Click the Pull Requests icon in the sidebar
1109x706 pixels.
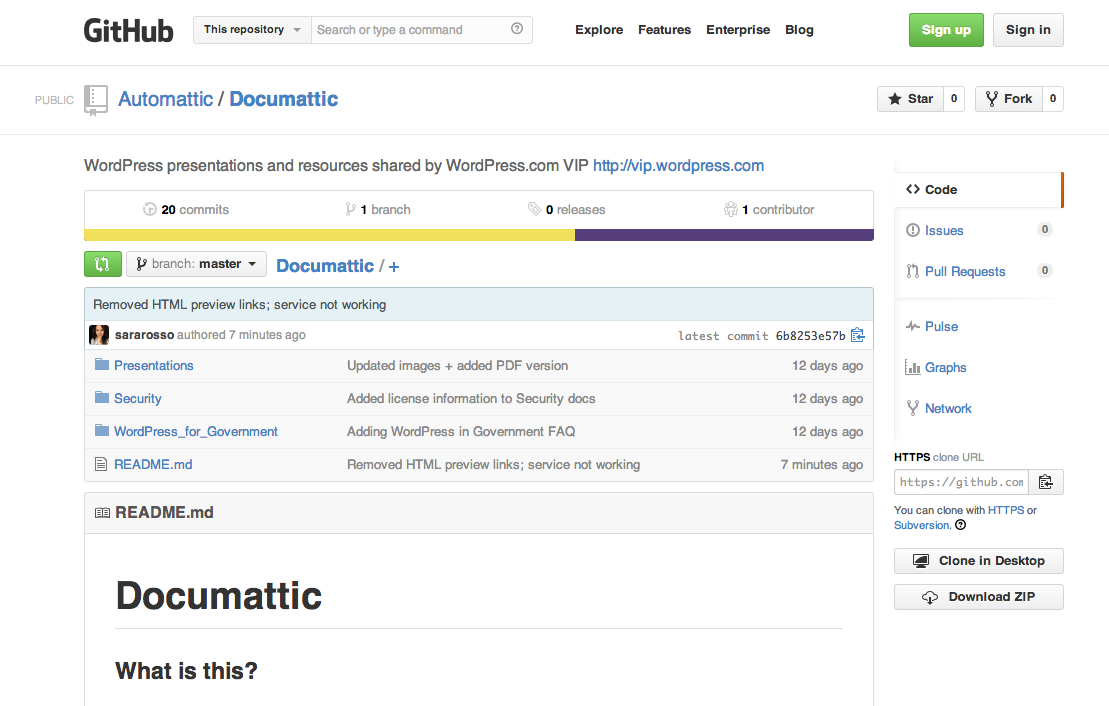pyautogui.click(x=912, y=271)
